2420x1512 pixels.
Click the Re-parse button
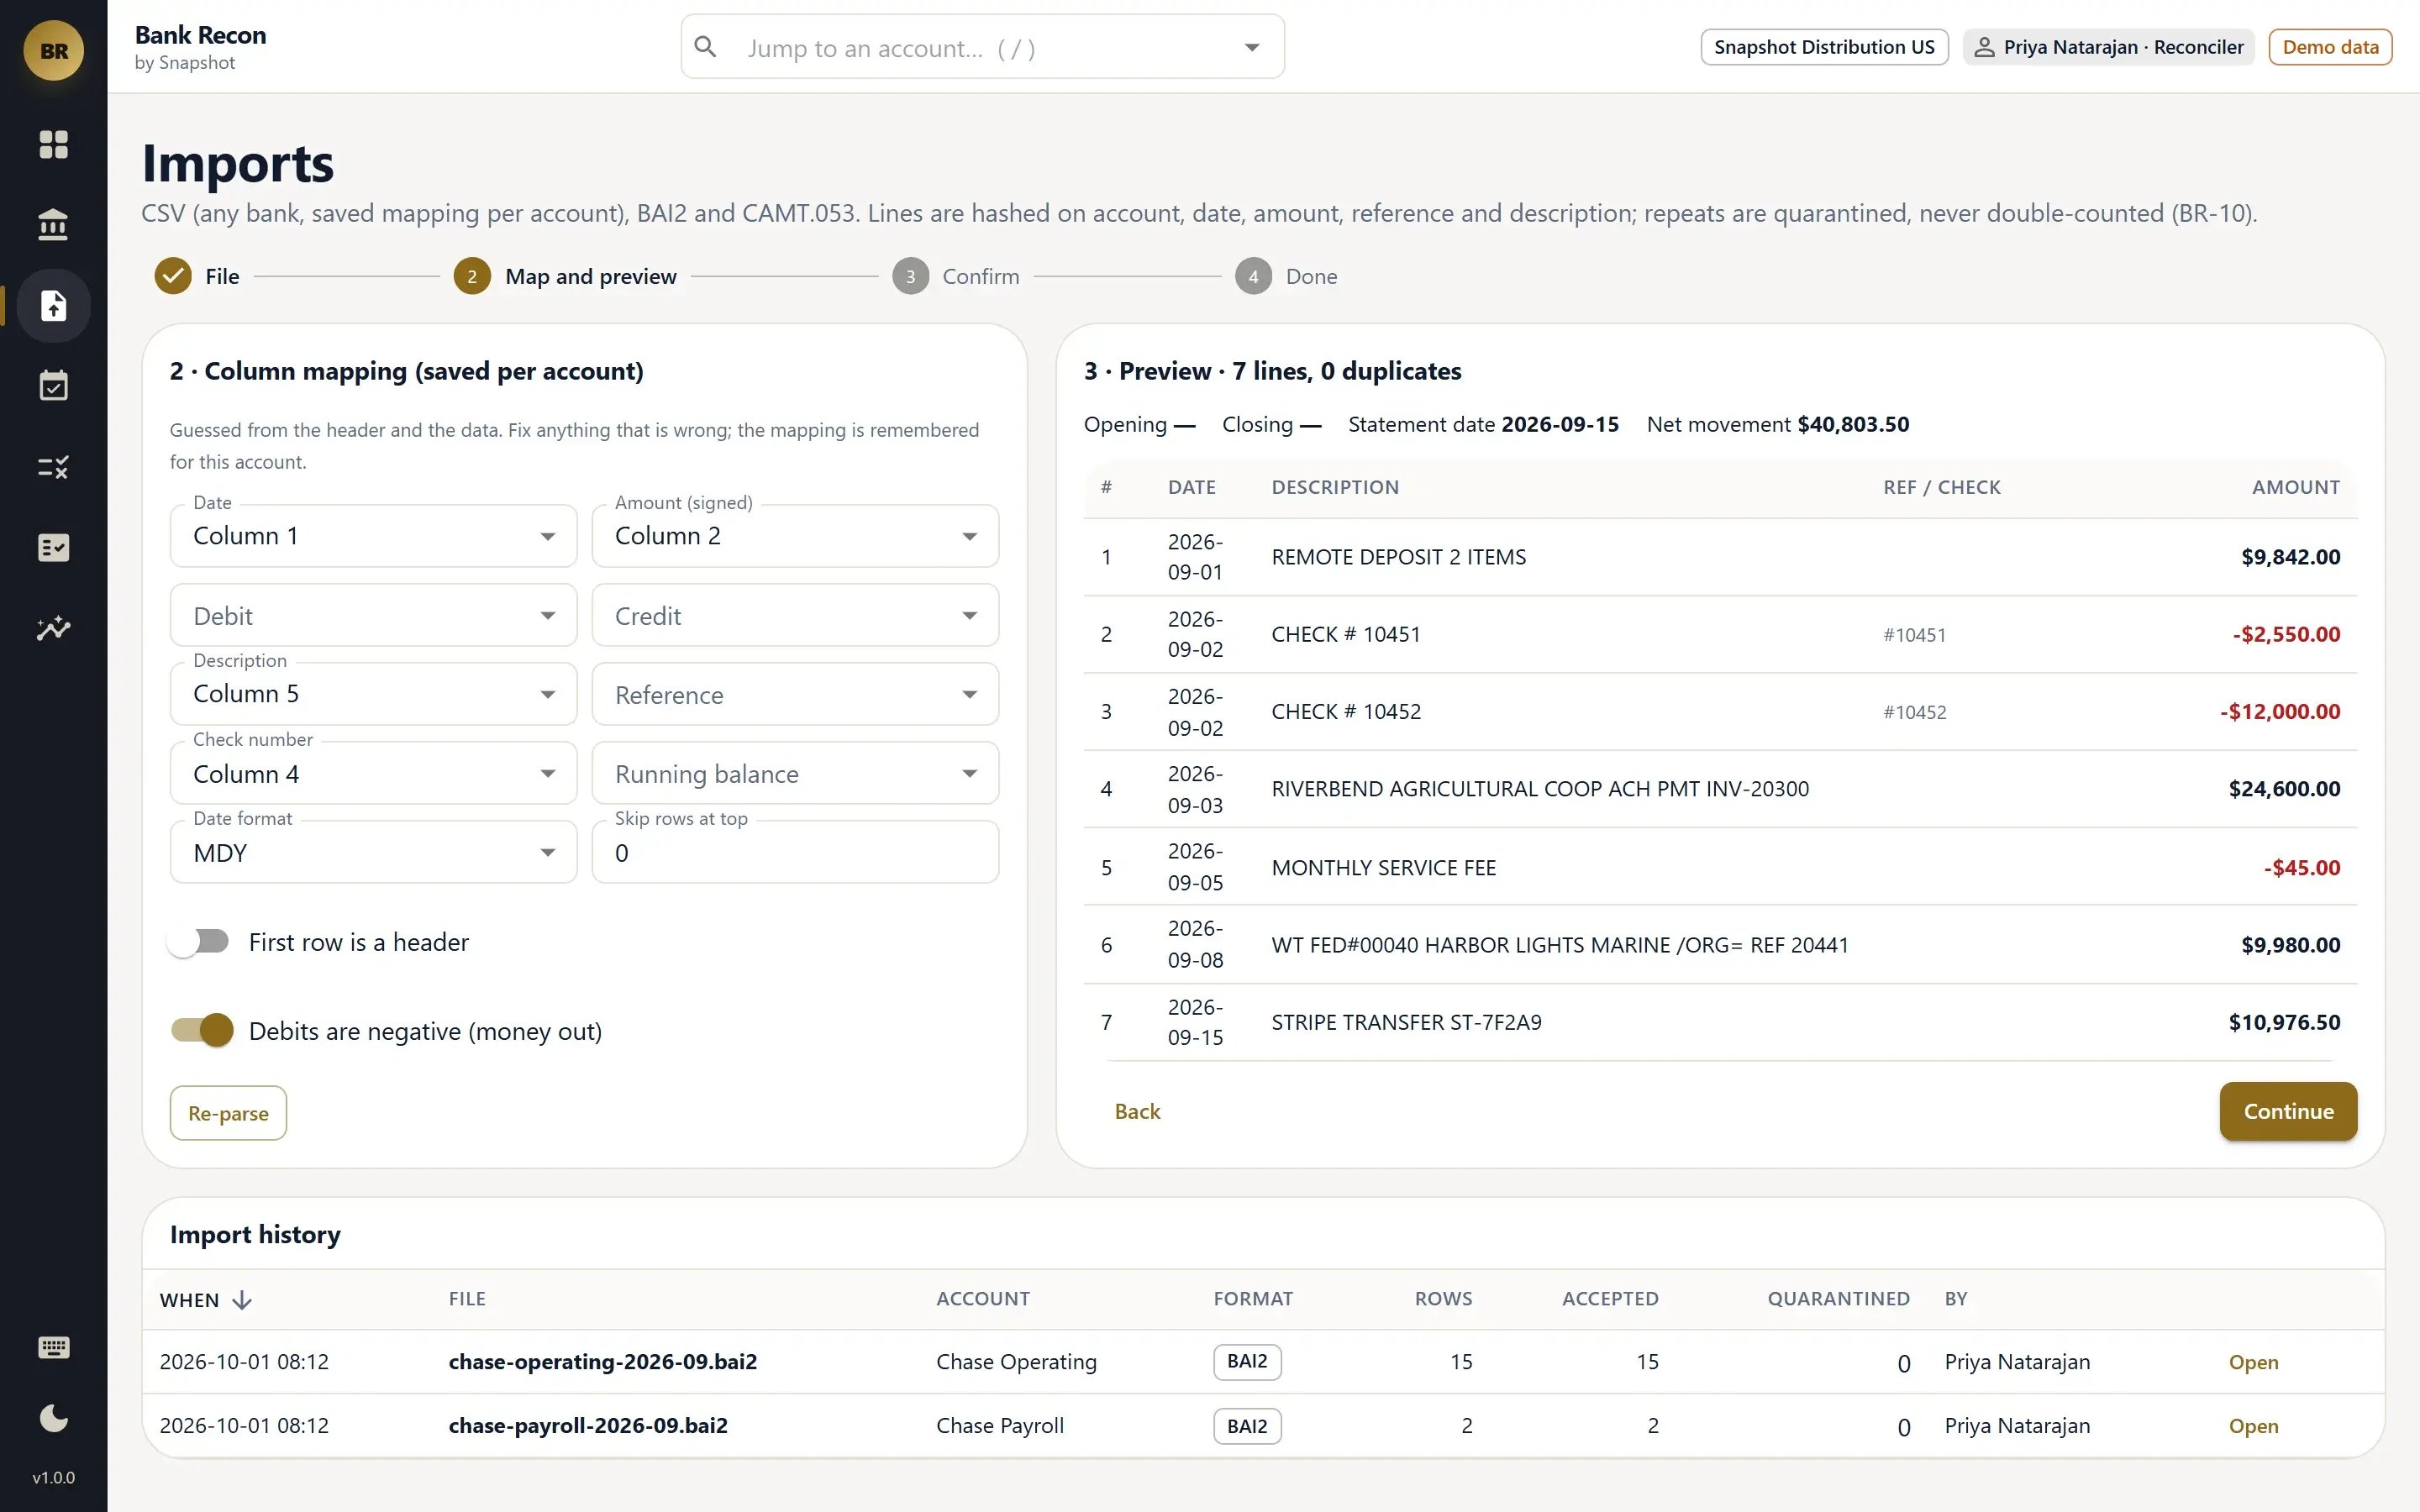tap(228, 1113)
